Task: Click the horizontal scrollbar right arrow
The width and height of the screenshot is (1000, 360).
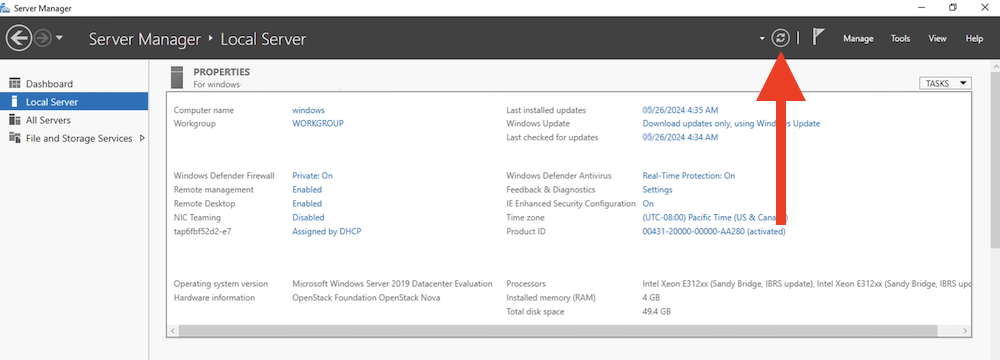Action: [966, 331]
